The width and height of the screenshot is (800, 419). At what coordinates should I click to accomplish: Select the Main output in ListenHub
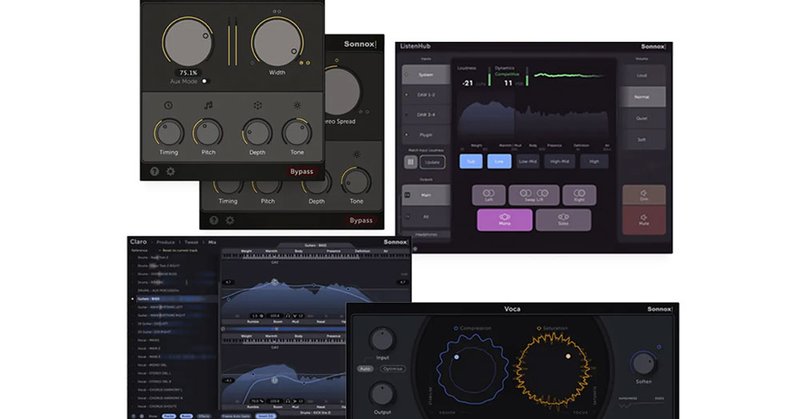pyautogui.click(x=426, y=195)
